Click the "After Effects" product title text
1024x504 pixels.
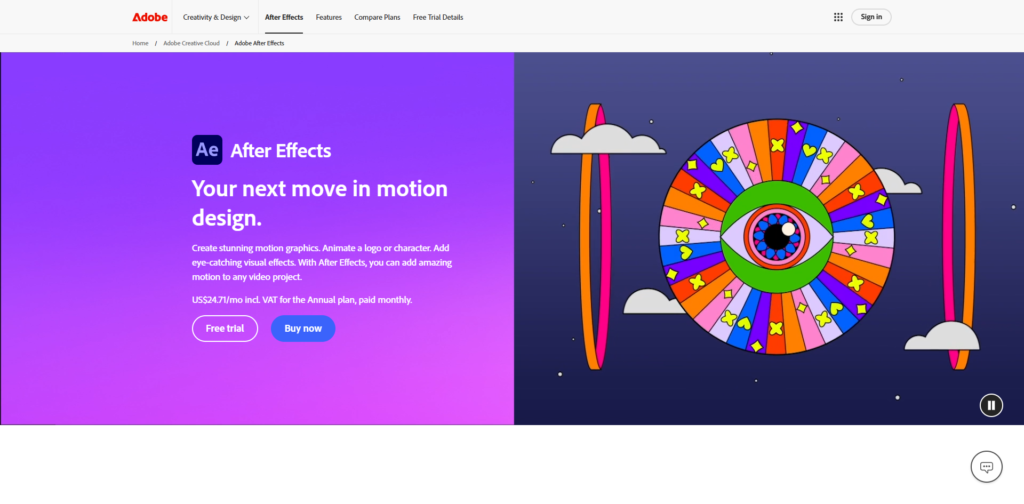click(281, 151)
